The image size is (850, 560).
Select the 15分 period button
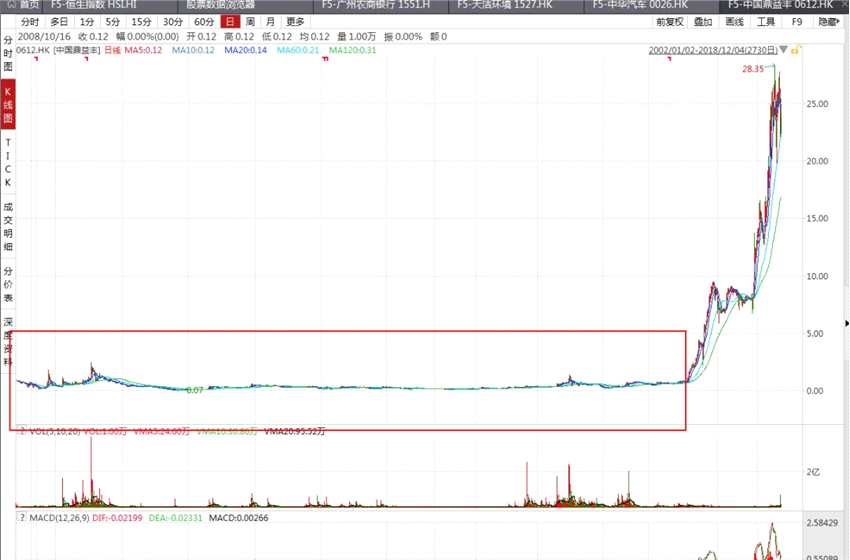(141, 22)
